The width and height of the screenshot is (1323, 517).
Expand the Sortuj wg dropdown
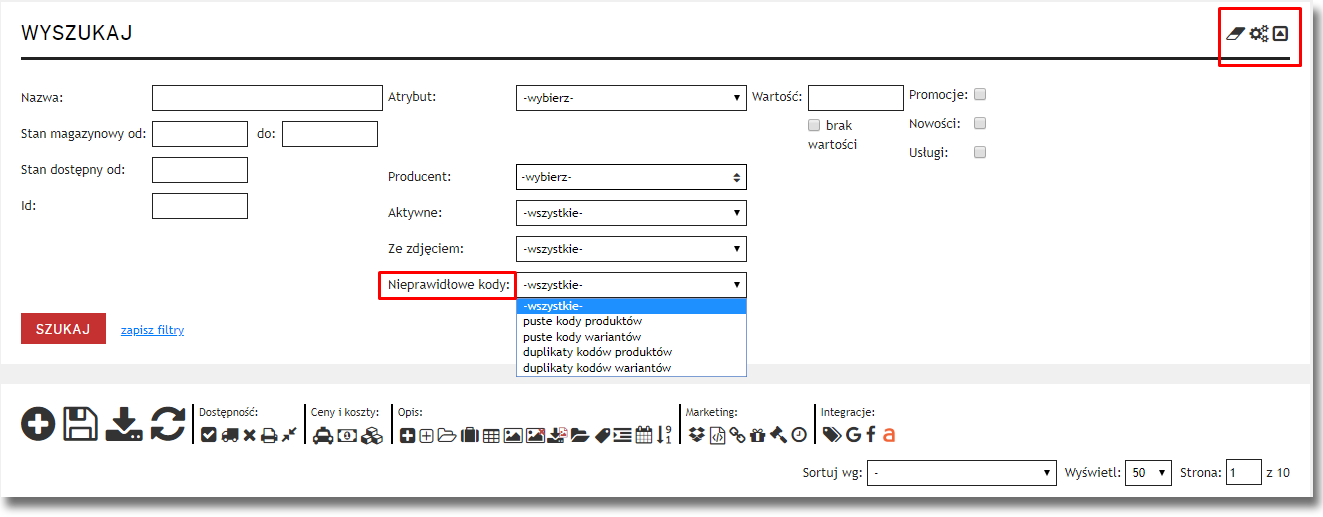coord(961,473)
